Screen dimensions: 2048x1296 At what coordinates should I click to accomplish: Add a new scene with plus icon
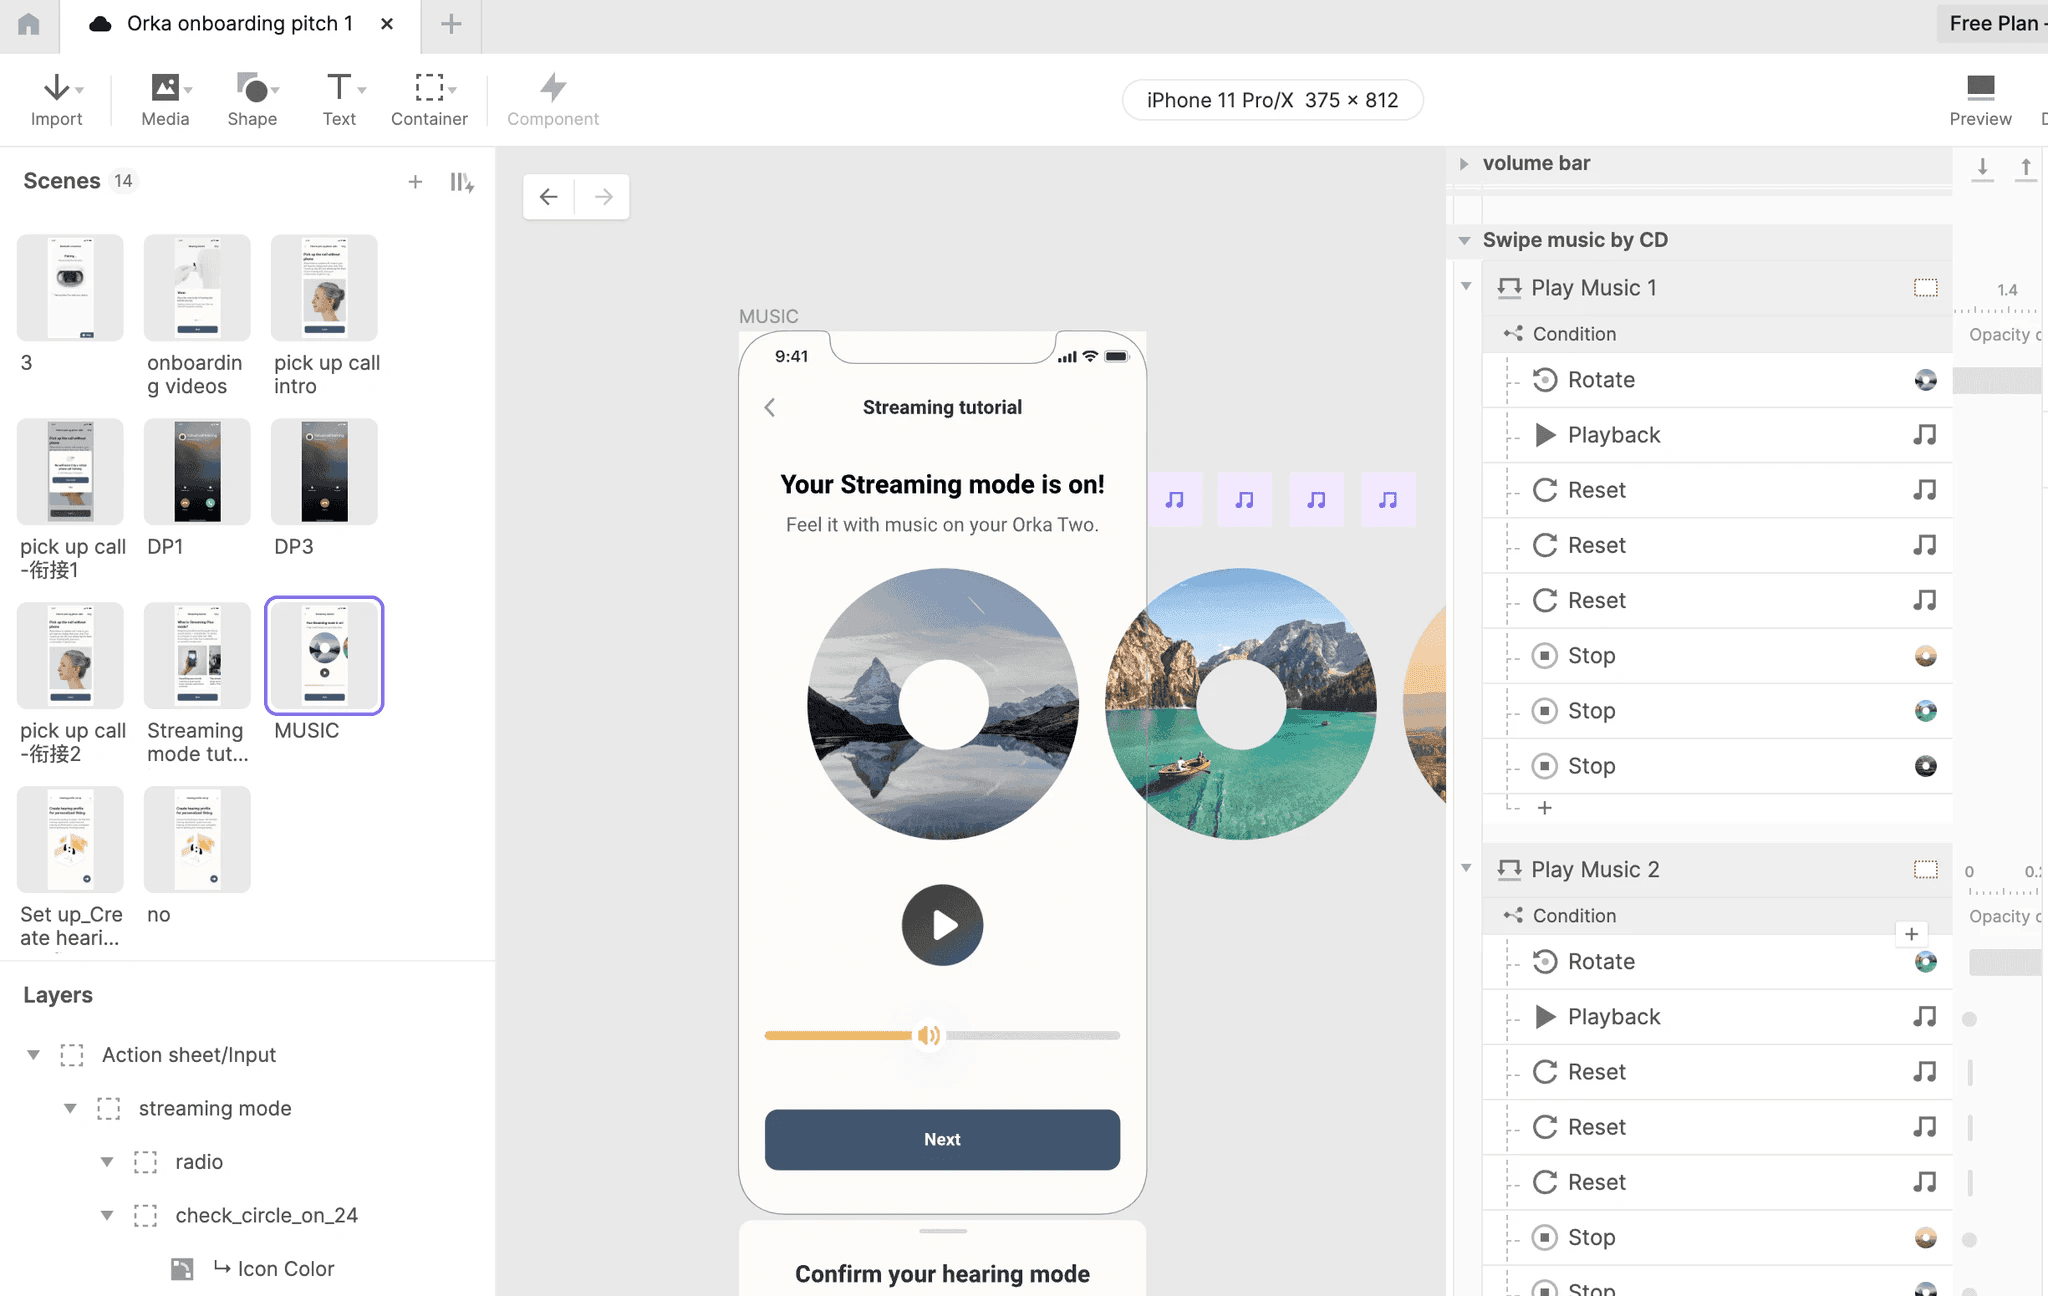coord(415,182)
